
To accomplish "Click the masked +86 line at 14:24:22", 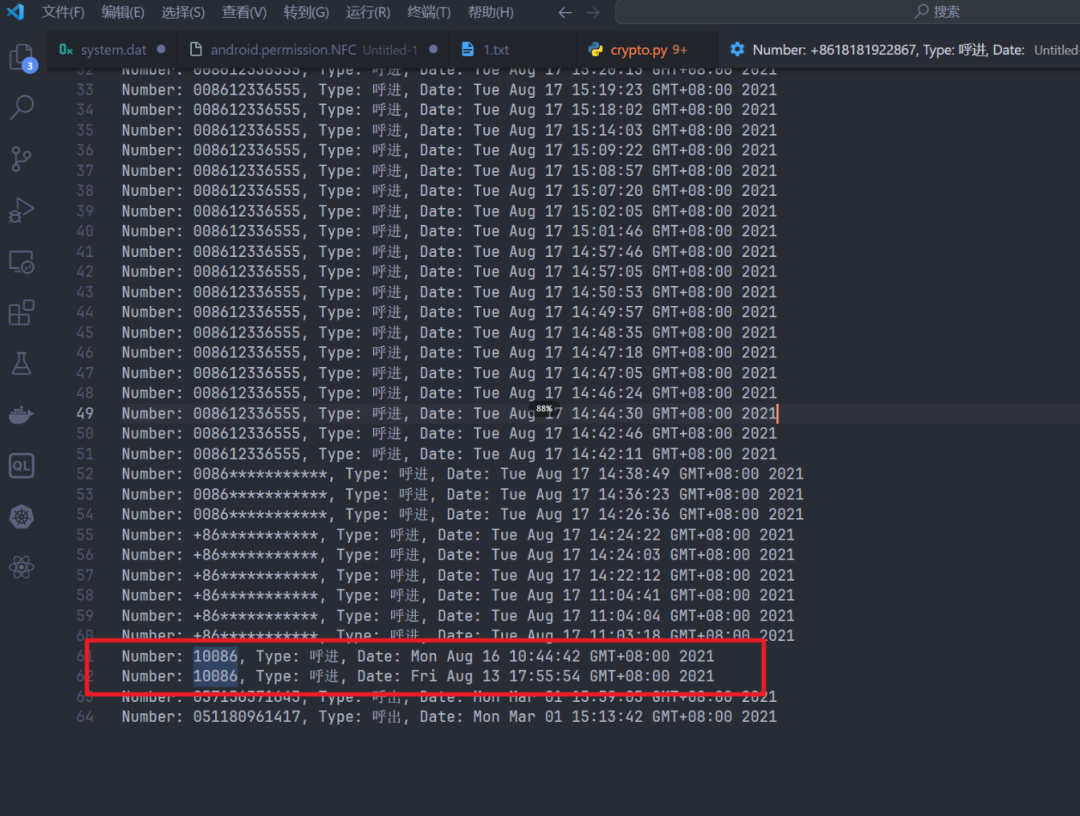I will tap(457, 535).
